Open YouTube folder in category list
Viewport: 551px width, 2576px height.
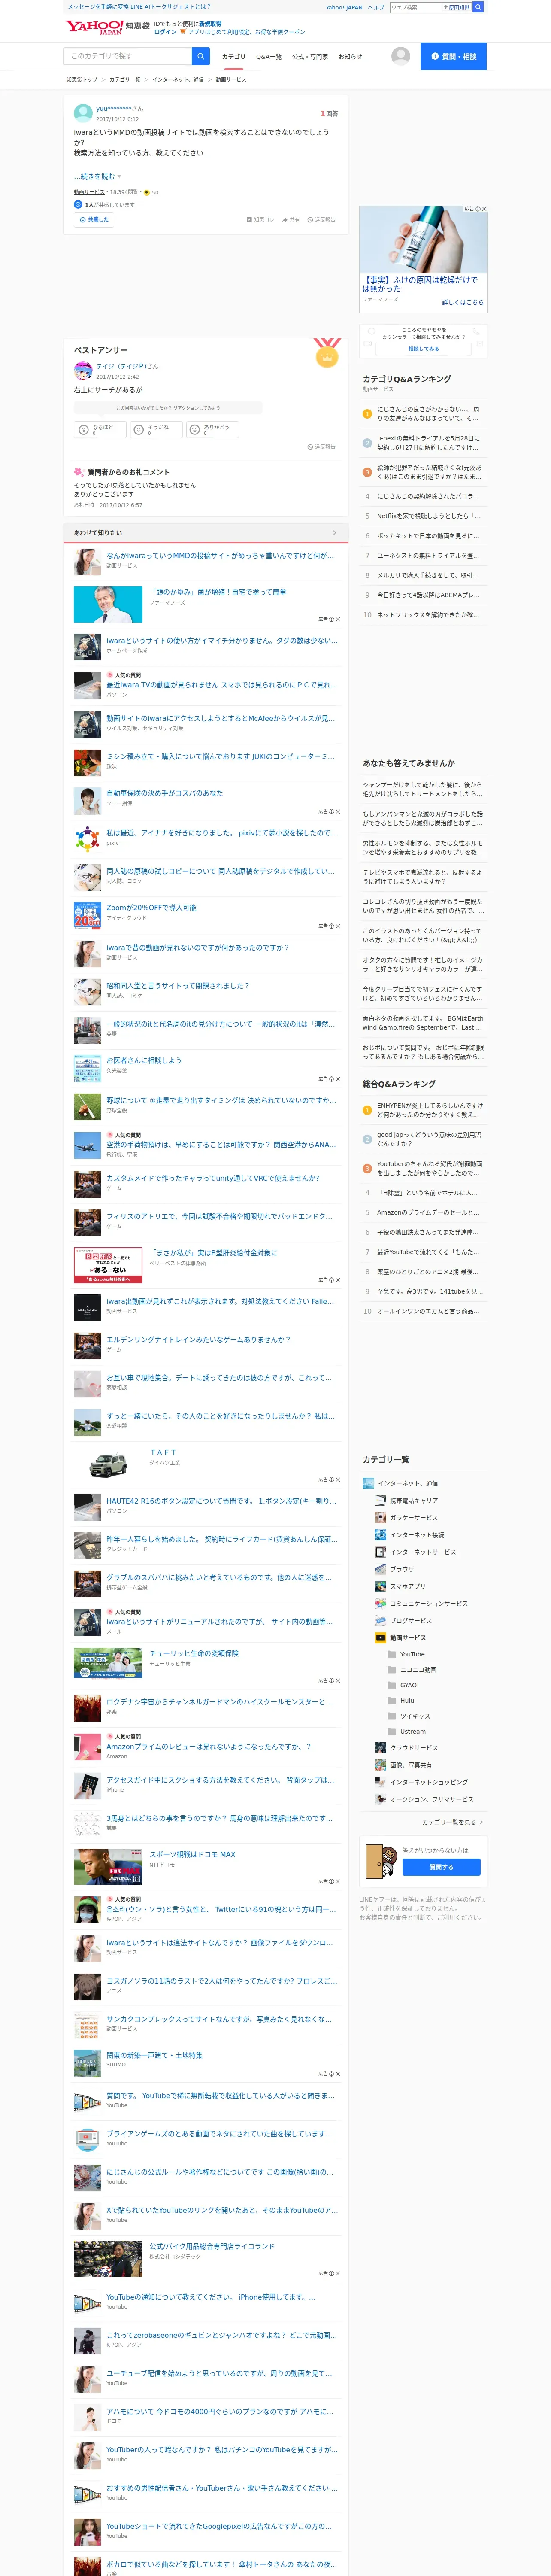pyautogui.click(x=406, y=1654)
